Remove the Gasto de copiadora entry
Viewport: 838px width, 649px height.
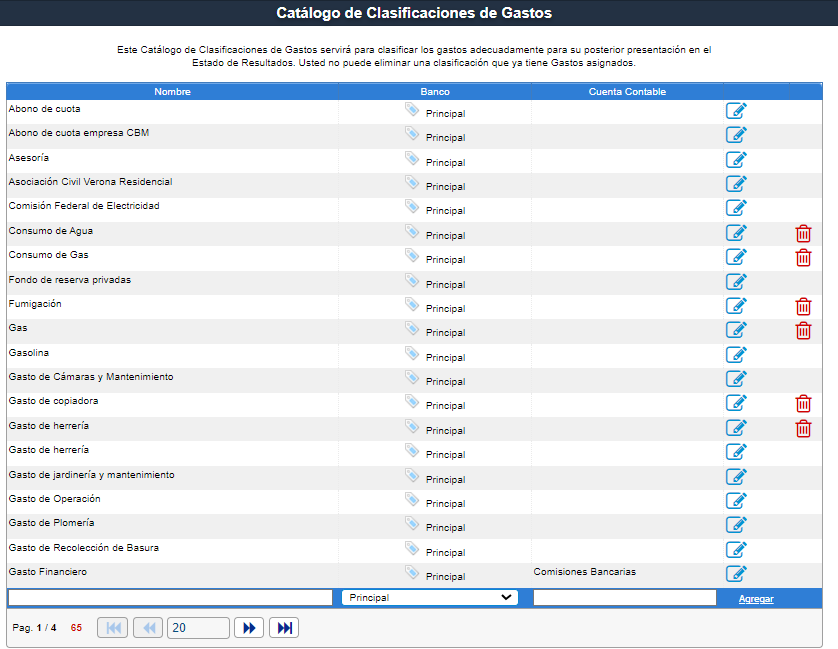(x=803, y=403)
